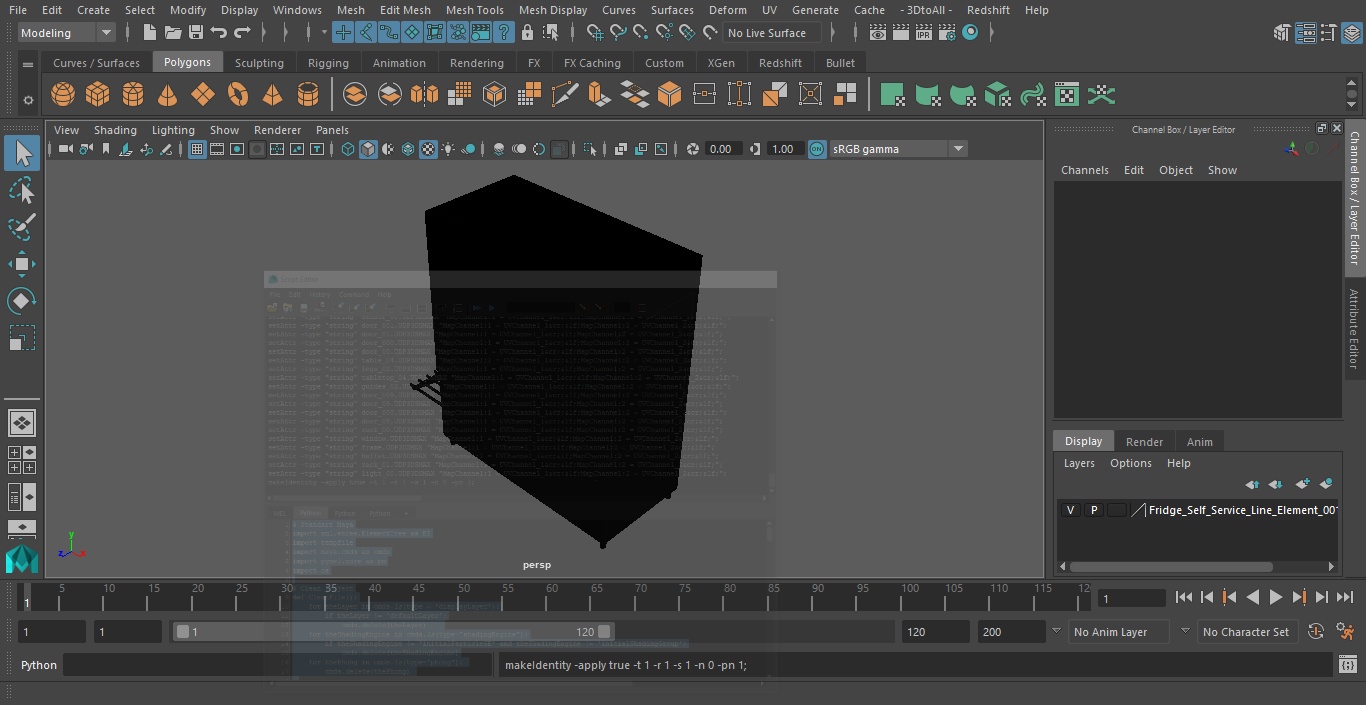
Task: Activate the Paint selection tool
Action: pyautogui.click(x=22, y=226)
